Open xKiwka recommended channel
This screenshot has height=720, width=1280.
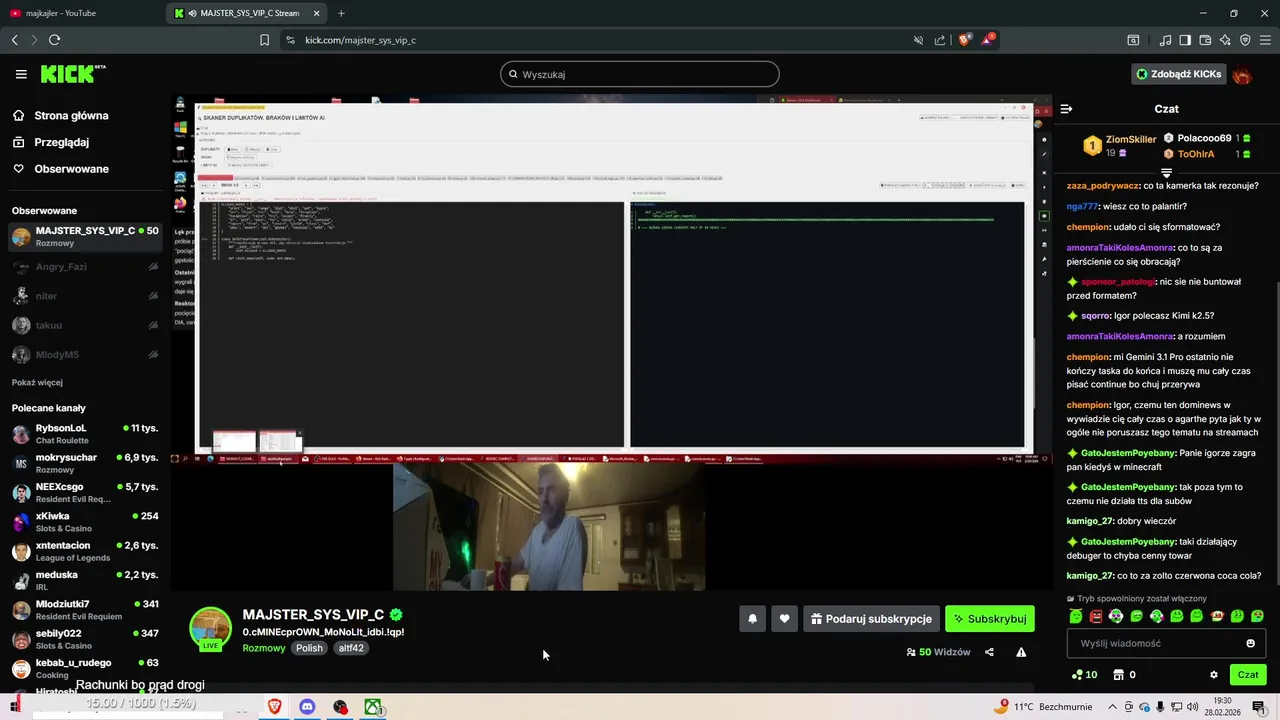[85, 522]
